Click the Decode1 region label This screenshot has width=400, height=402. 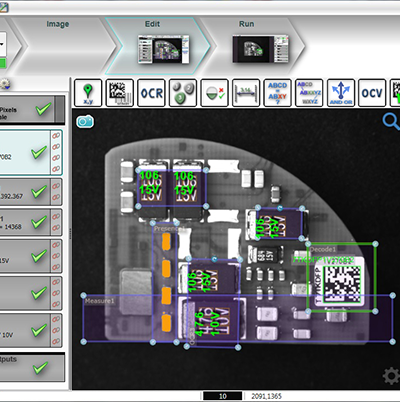click(x=323, y=249)
